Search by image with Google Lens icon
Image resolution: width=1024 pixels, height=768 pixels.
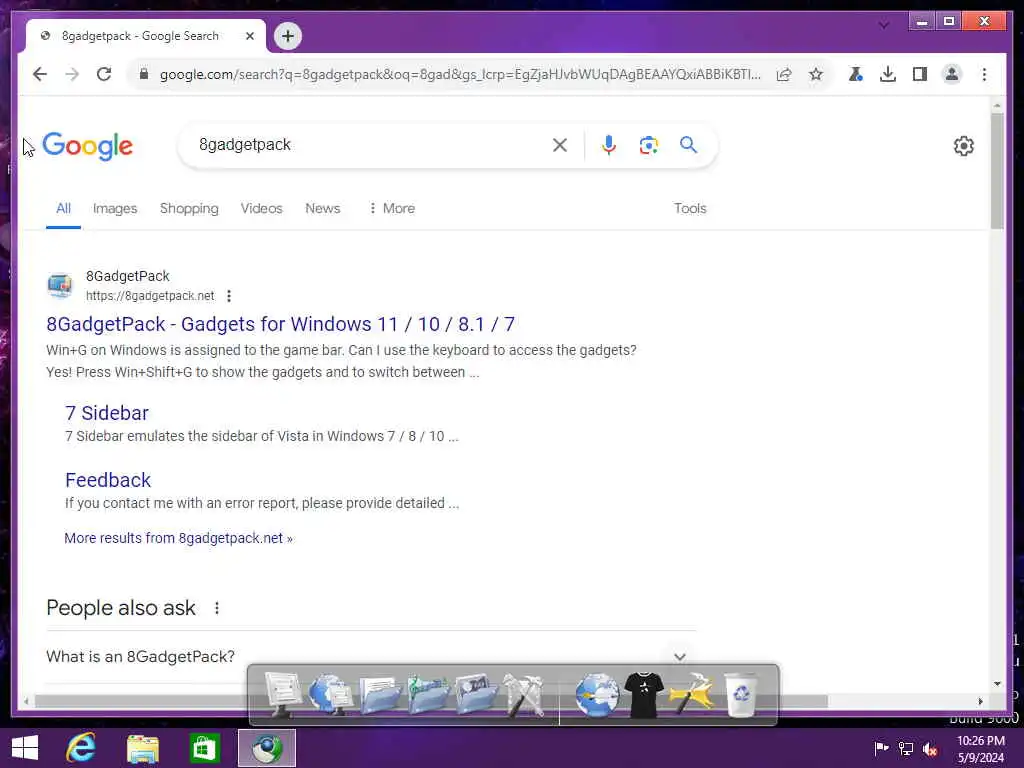pyautogui.click(x=648, y=145)
